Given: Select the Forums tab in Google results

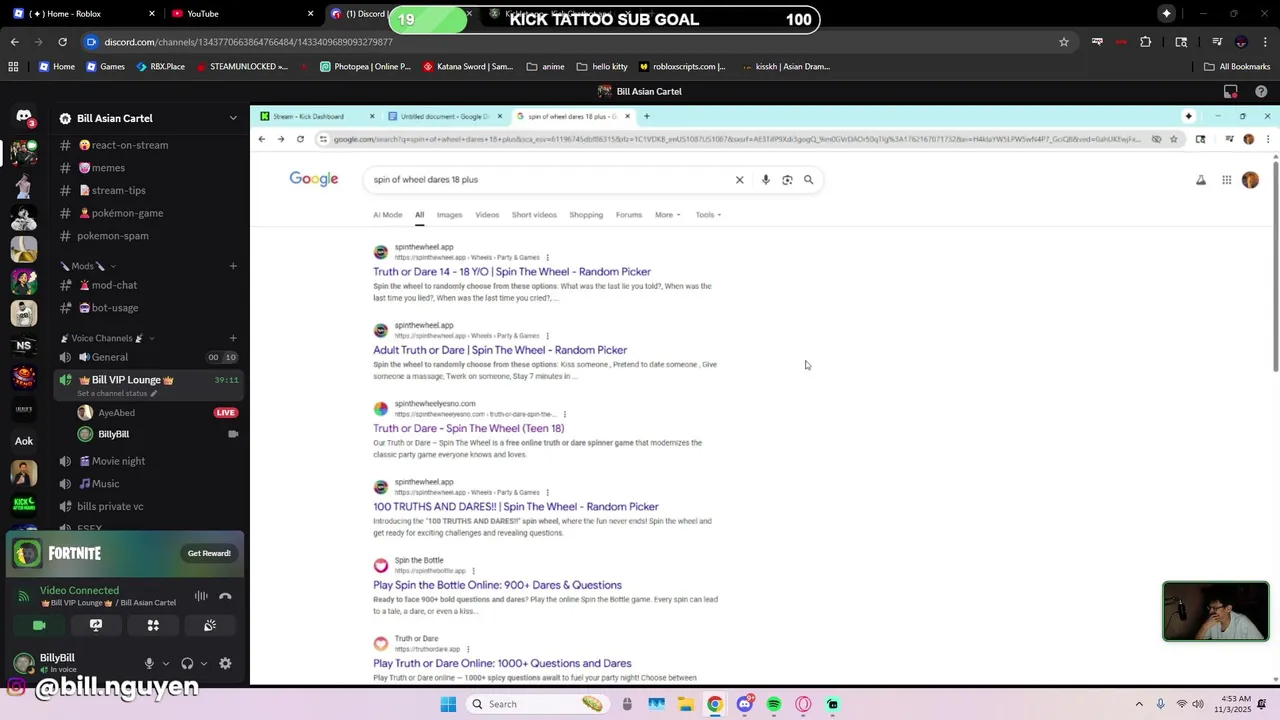Looking at the screenshot, I should [x=629, y=215].
